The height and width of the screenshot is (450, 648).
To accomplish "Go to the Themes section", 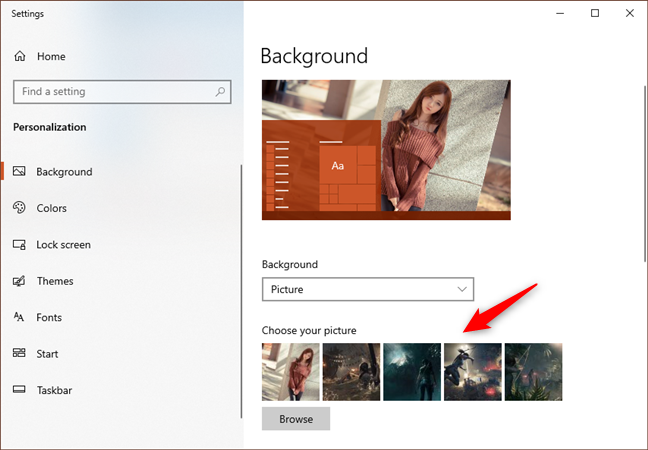I will (55, 281).
